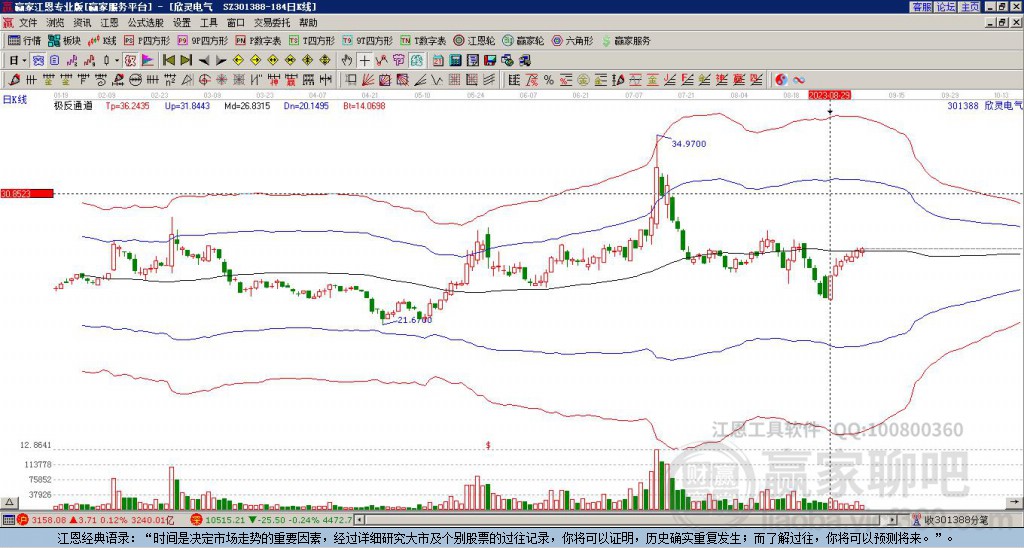
Task: Open the 六角形 tool
Action: [x=573, y=41]
